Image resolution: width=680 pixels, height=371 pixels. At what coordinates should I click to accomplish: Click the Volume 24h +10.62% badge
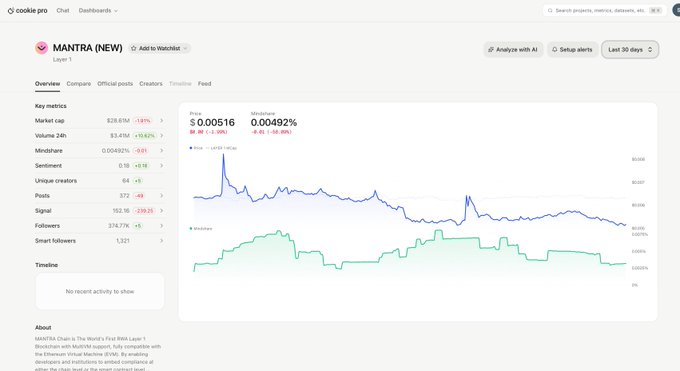[144, 135]
